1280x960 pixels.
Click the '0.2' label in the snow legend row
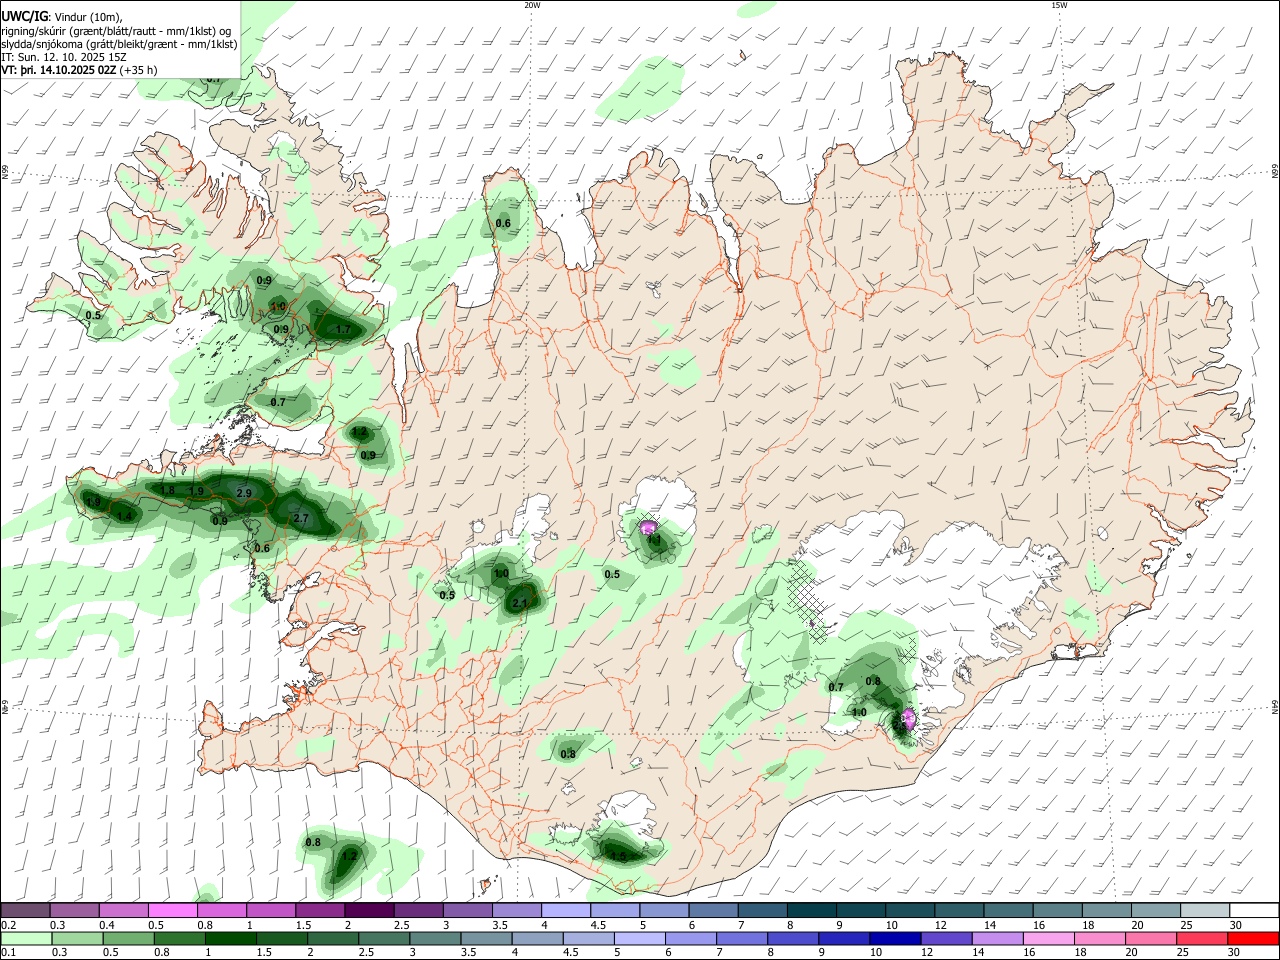point(8,925)
